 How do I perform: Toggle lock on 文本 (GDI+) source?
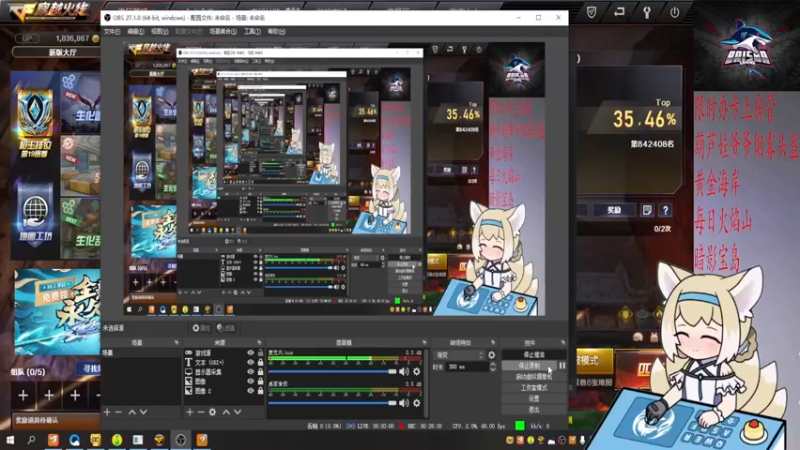(x=260, y=362)
